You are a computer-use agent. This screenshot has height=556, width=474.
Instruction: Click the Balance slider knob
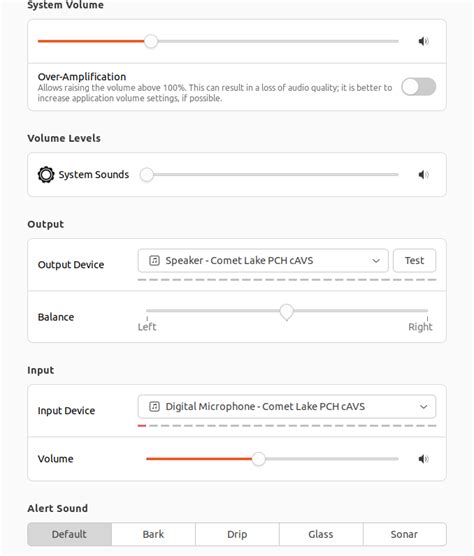pyautogui.click(x=286, y=312)
